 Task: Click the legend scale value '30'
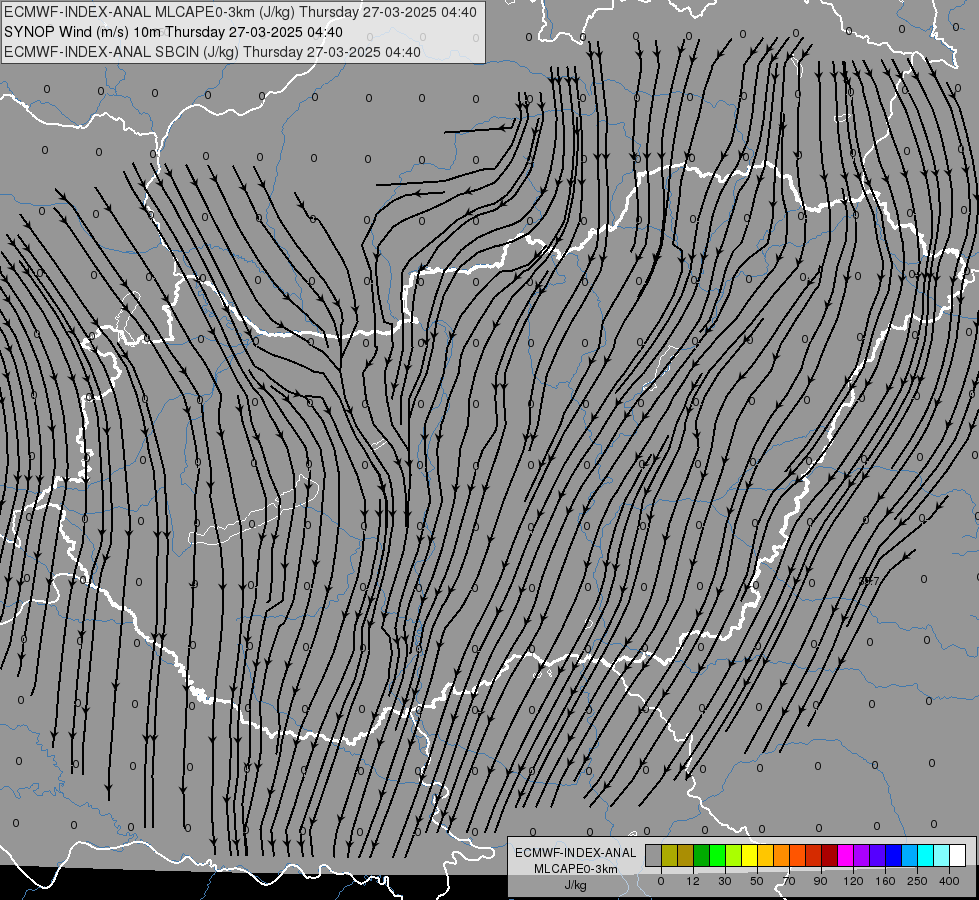pyautogui.click(x=725, y=881)
